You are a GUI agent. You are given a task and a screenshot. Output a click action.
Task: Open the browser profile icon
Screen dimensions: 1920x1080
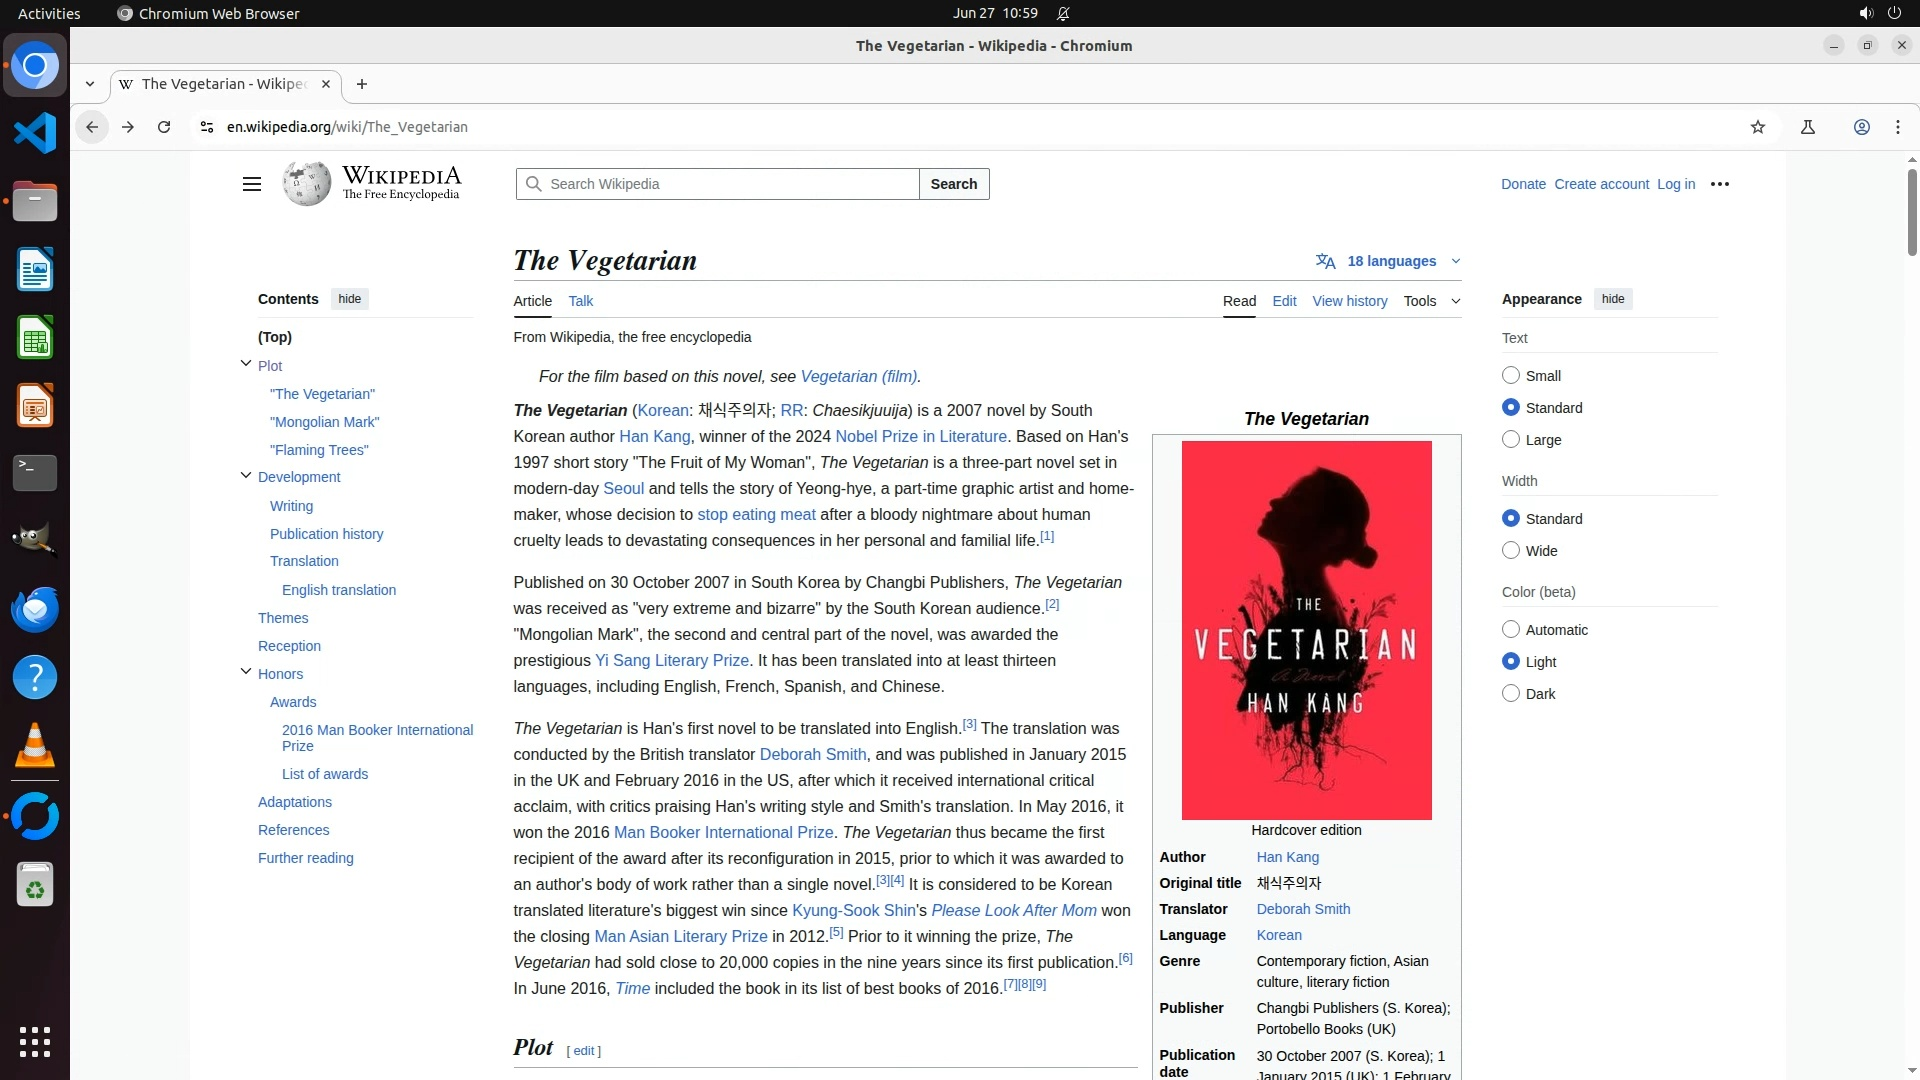pyautogui.click(x=1861, y=127)
